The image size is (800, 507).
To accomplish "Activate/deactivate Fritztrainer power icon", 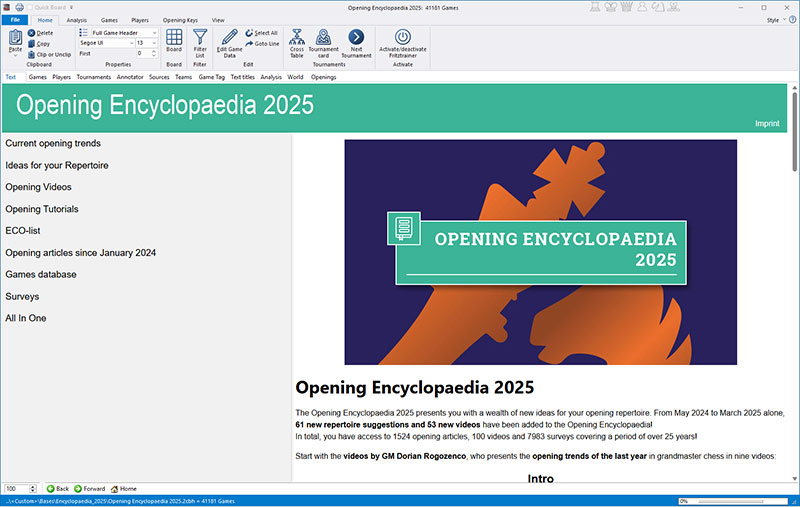I will point(402,37).
